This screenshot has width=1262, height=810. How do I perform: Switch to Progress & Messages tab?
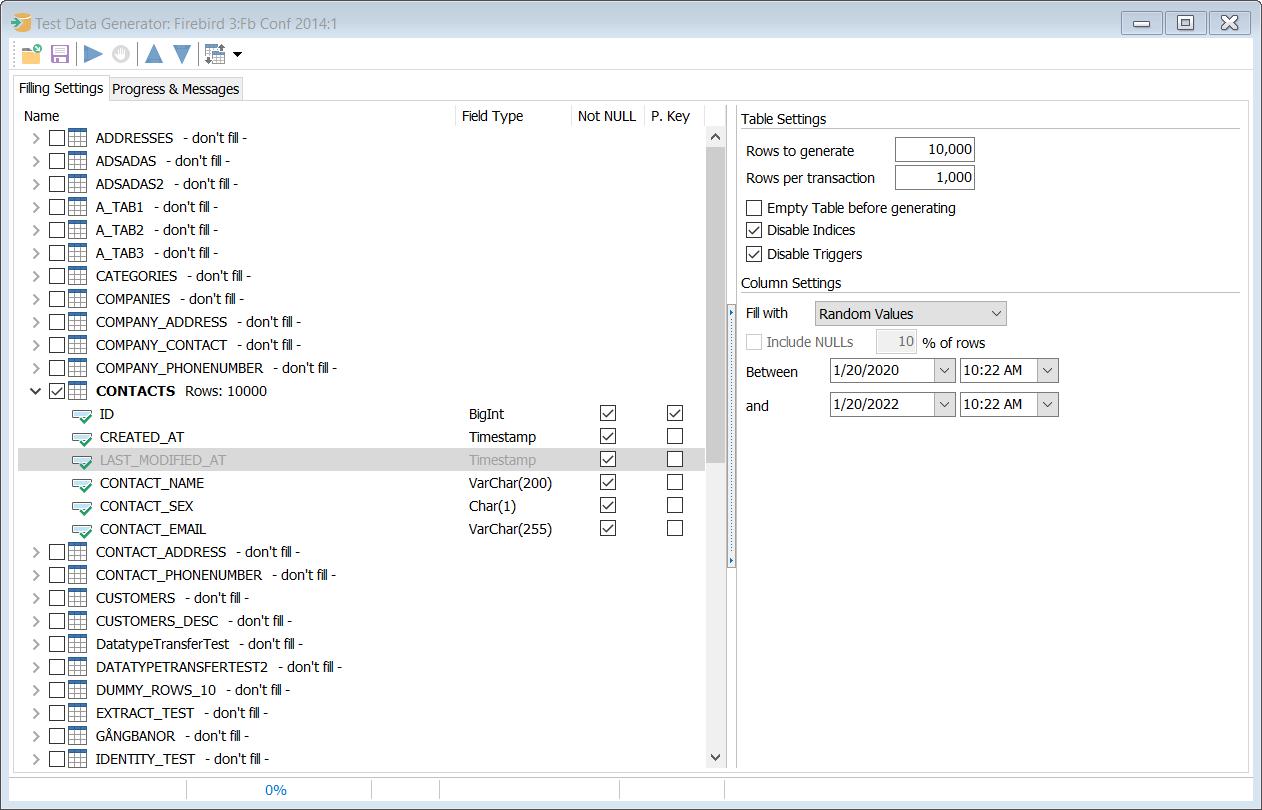pyautogui.click(x=176, y=89)
